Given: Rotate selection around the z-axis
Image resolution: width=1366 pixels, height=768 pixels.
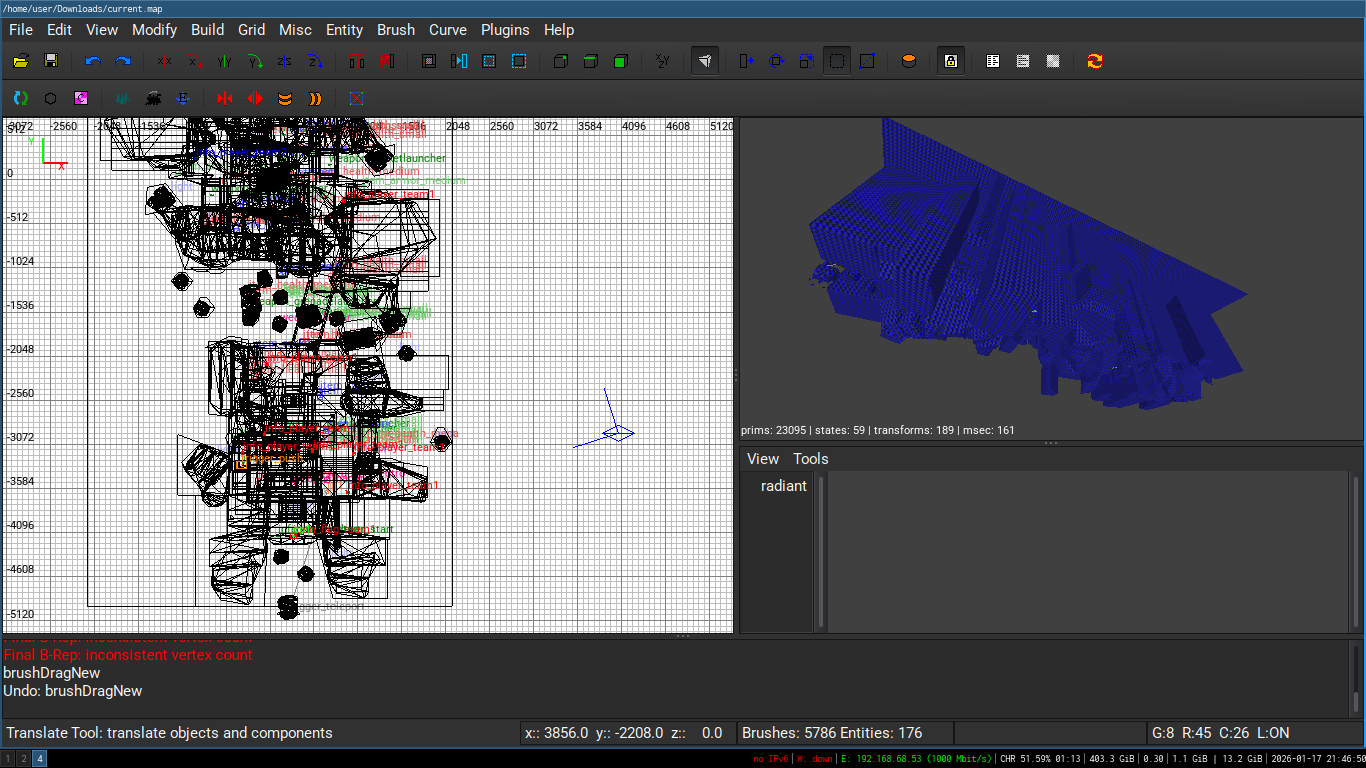Looking at the screenshot, I should [315, 61].
